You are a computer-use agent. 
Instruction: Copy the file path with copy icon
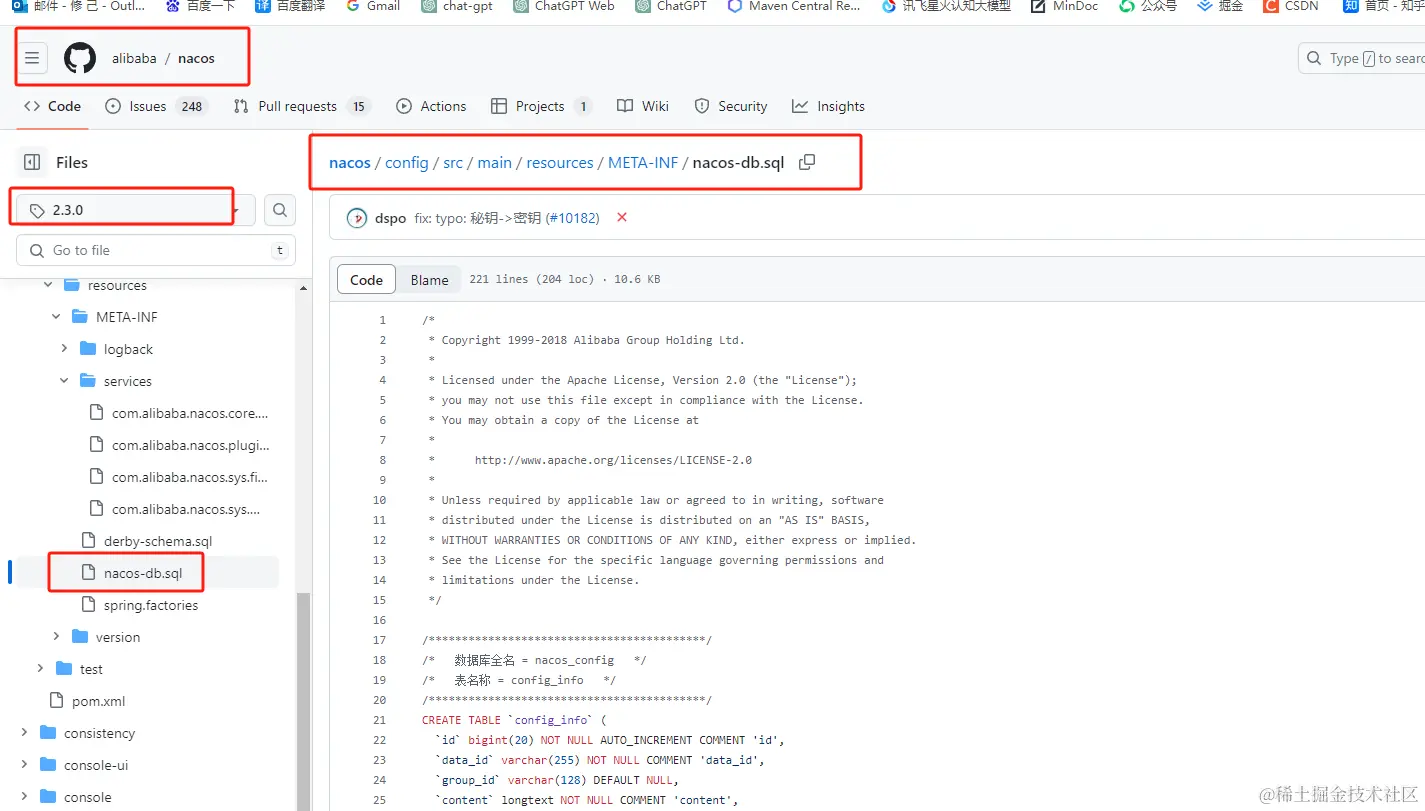pyautogui.click(x=807, y=162)
